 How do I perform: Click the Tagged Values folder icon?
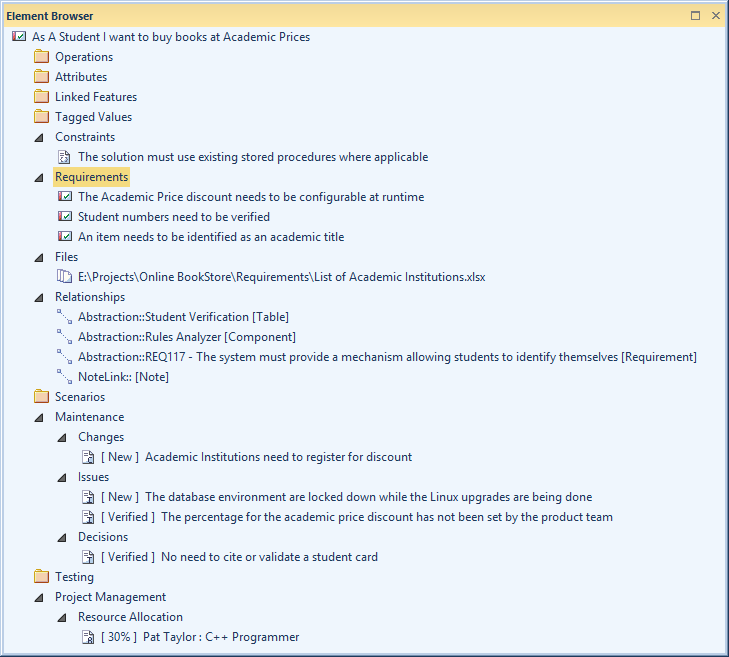tap(41, 117)
